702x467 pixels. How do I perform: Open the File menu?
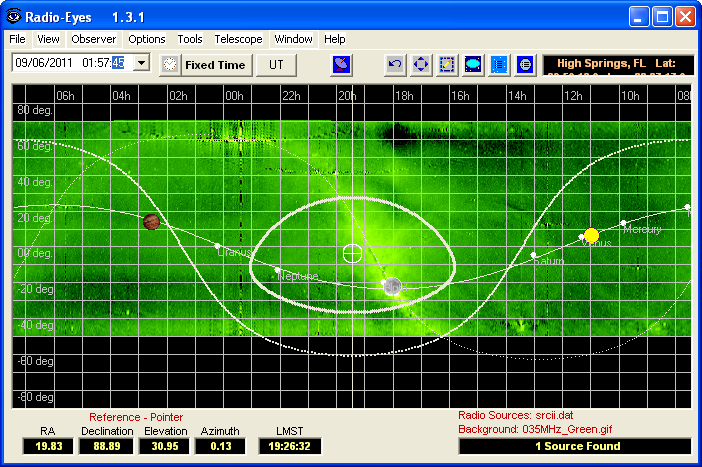pos(18,39)
